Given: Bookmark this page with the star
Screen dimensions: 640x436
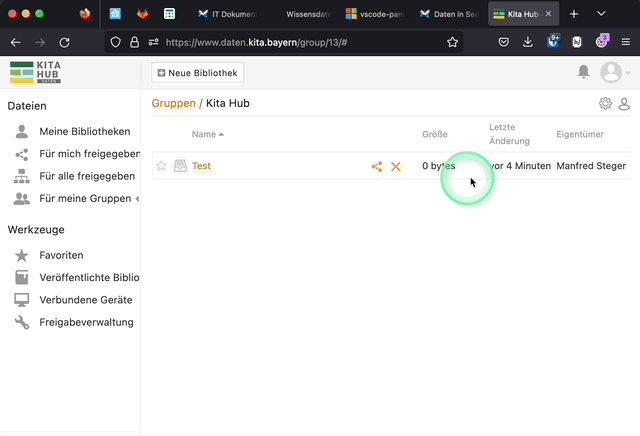Looking at the screenshot, I should (452, 42).
